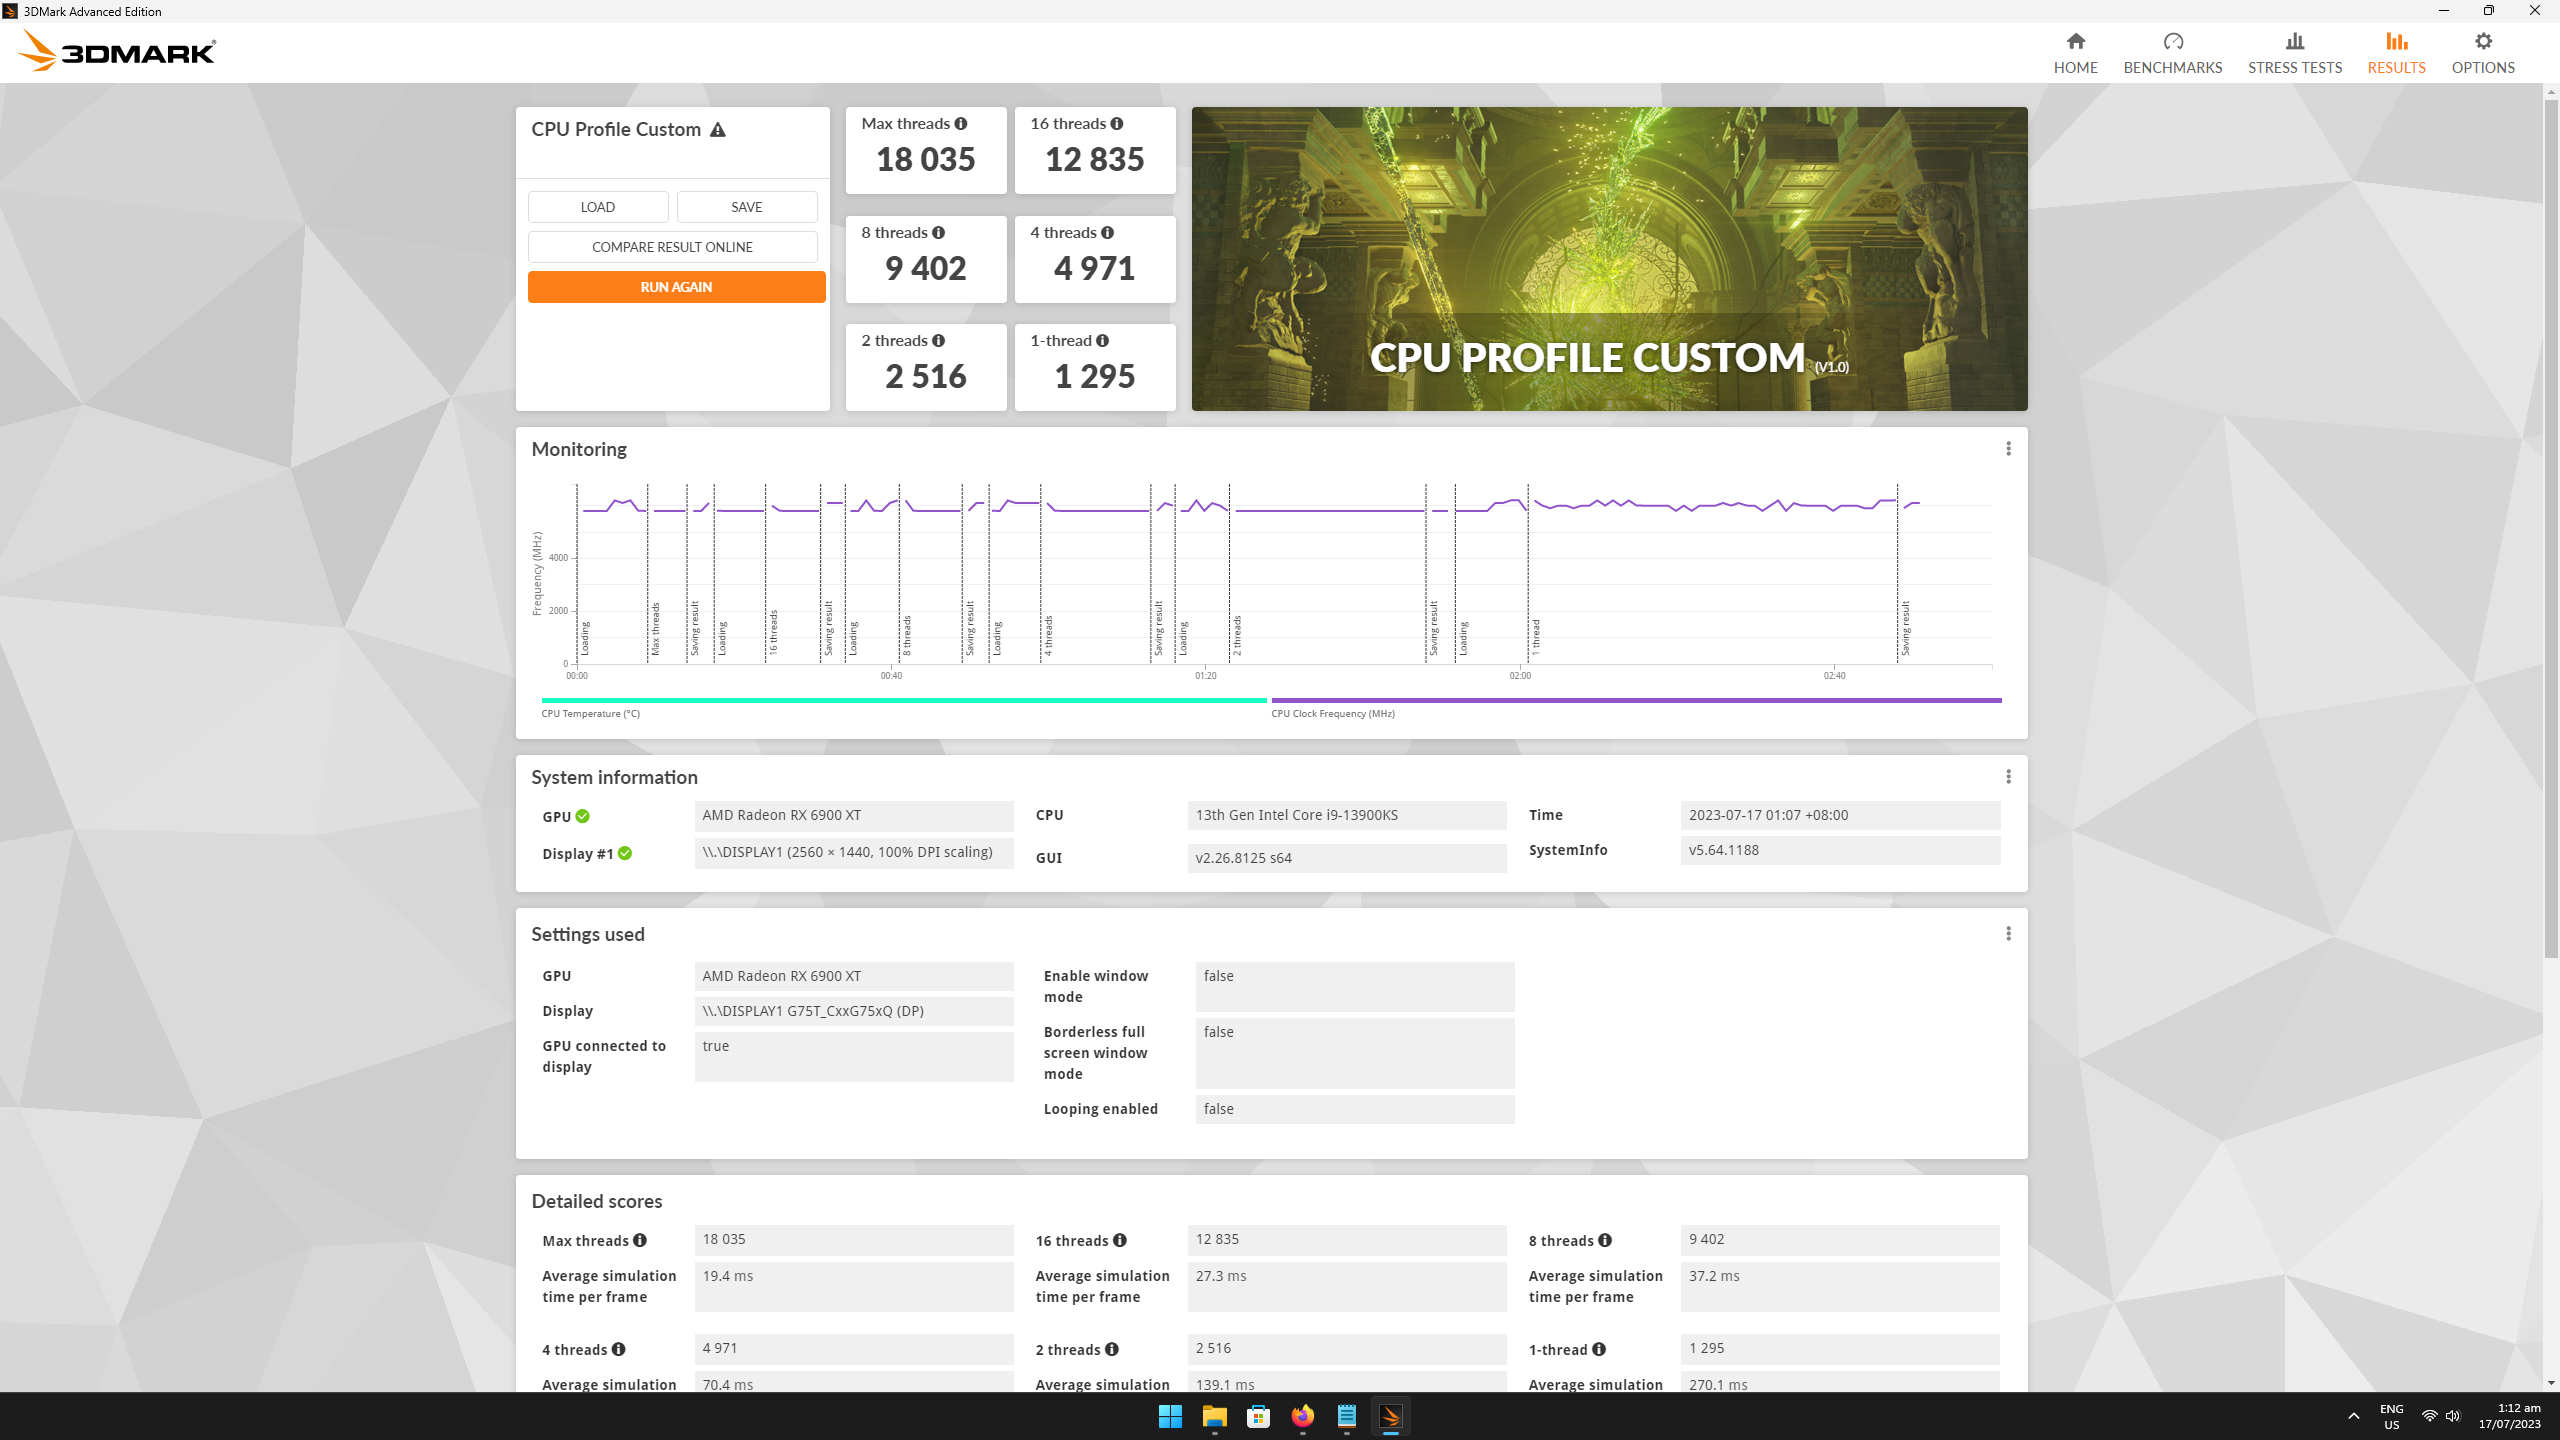Click the 3DMark logo
The width and height of the screenshot is (2560, 1440).
coord(117,51)
